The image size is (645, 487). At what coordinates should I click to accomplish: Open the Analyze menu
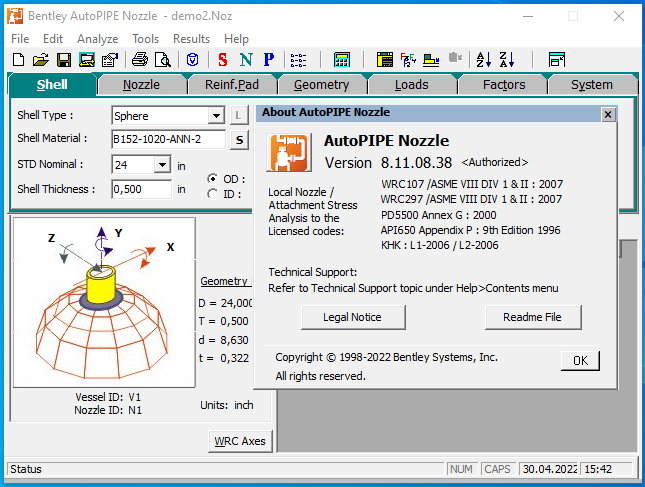click(97, 39)
